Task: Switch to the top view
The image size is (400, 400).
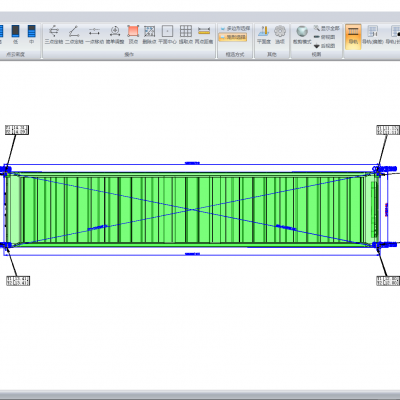Action: [x=324, y=37]
